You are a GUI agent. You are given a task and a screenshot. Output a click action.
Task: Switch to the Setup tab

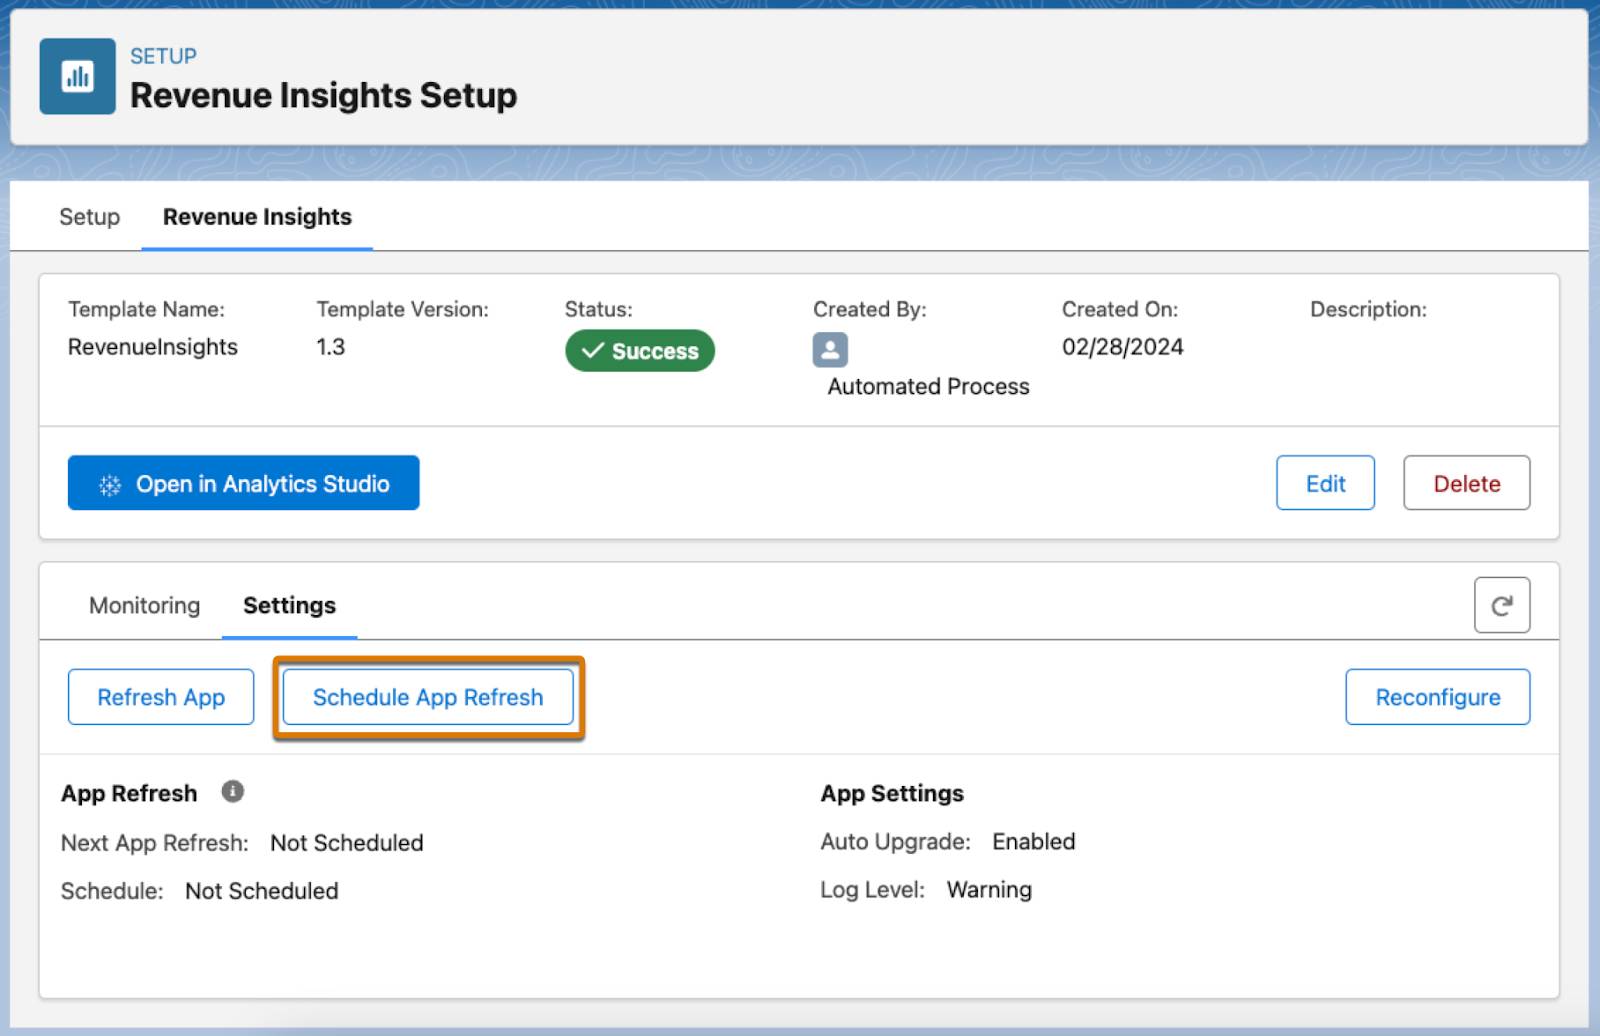click(x=89, y=217)
